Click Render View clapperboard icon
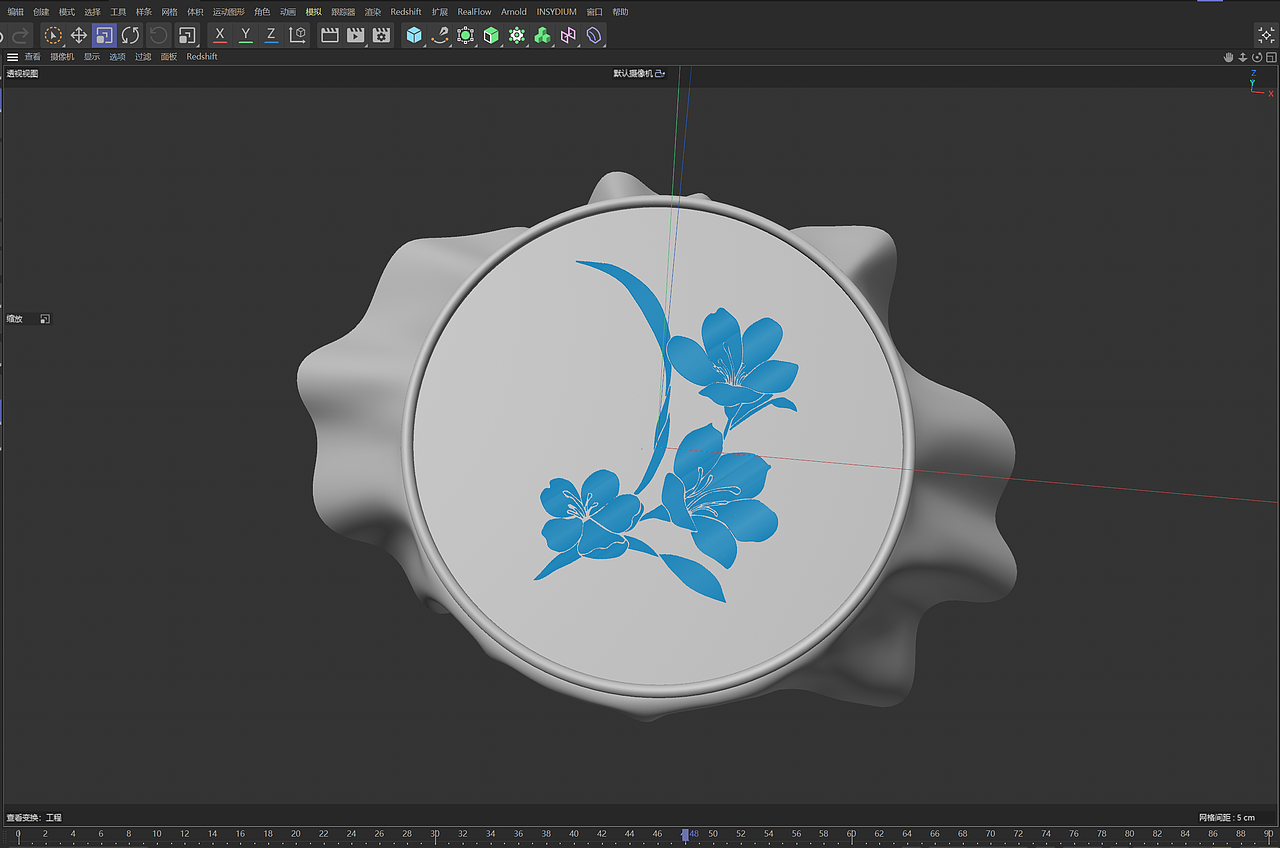This screenshot has height=848, width=1280. [x=330, y=35]
